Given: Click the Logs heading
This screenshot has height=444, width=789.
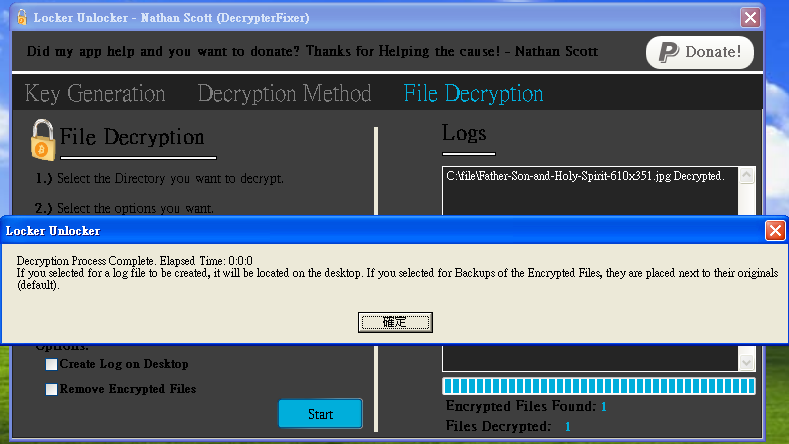Looking at the screenshot, I should [464, 133].
